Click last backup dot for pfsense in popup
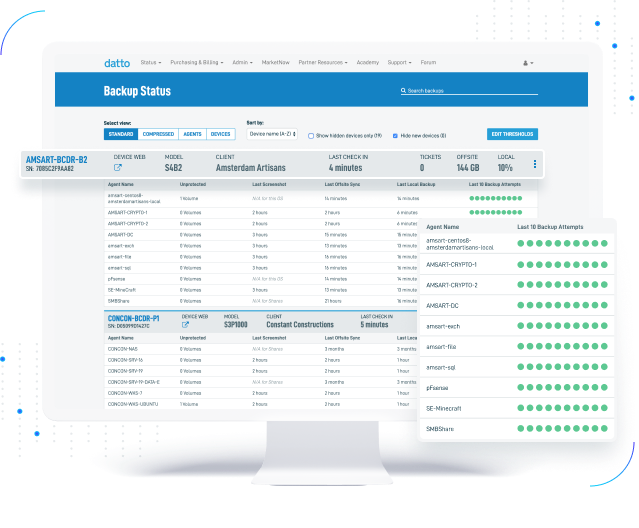This screenshot has height=528, width=639. (x=604, y=387)
